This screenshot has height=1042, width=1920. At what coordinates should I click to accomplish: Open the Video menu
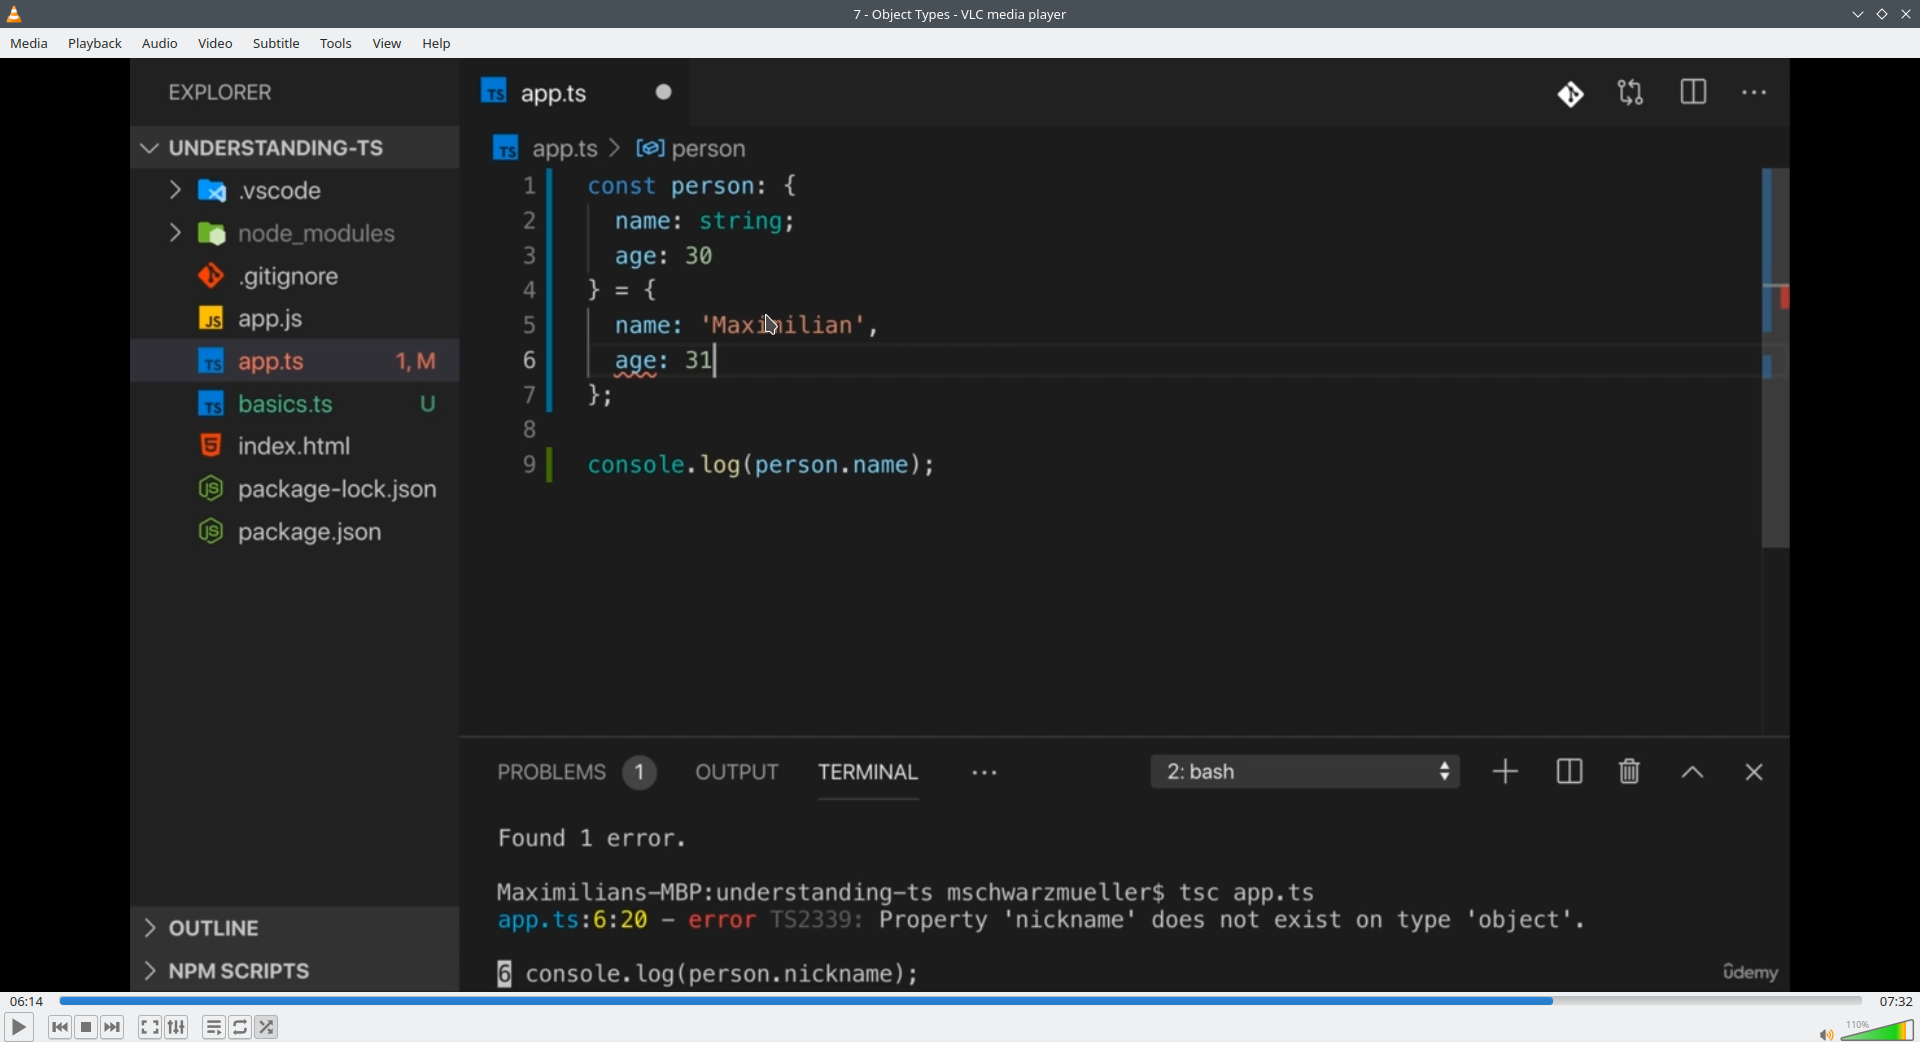click(216, 44)
